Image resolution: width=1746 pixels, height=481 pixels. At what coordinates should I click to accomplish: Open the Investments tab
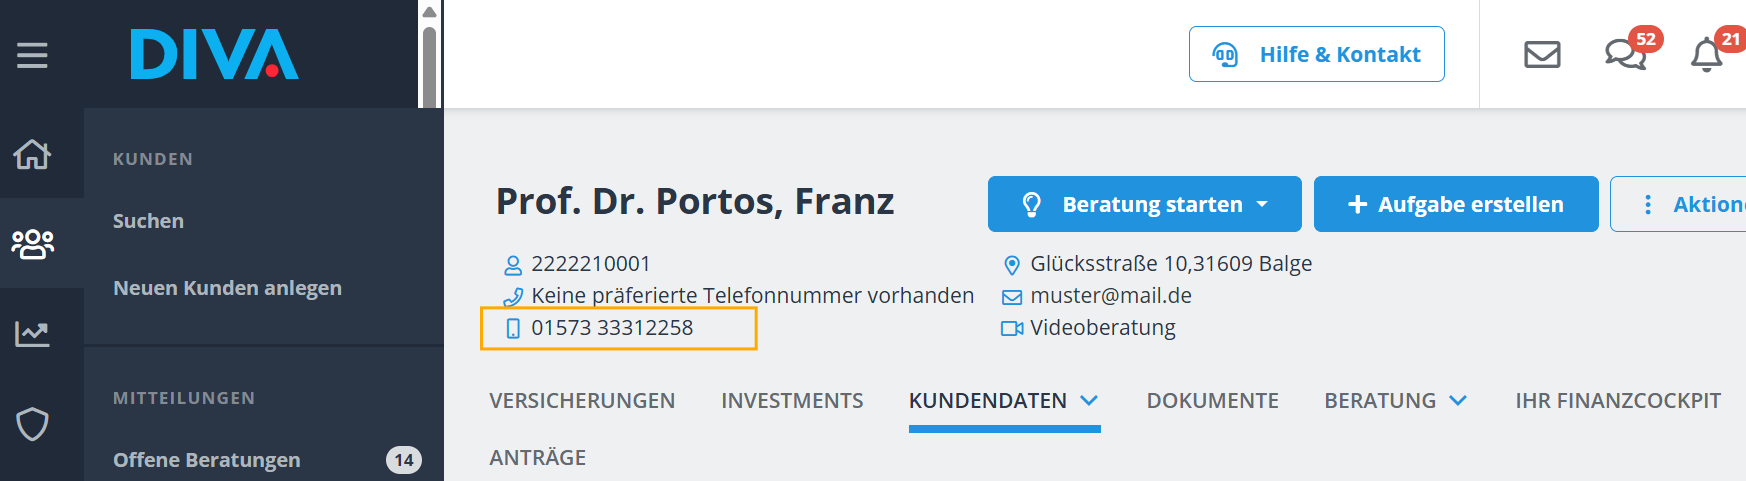point(792,400)
